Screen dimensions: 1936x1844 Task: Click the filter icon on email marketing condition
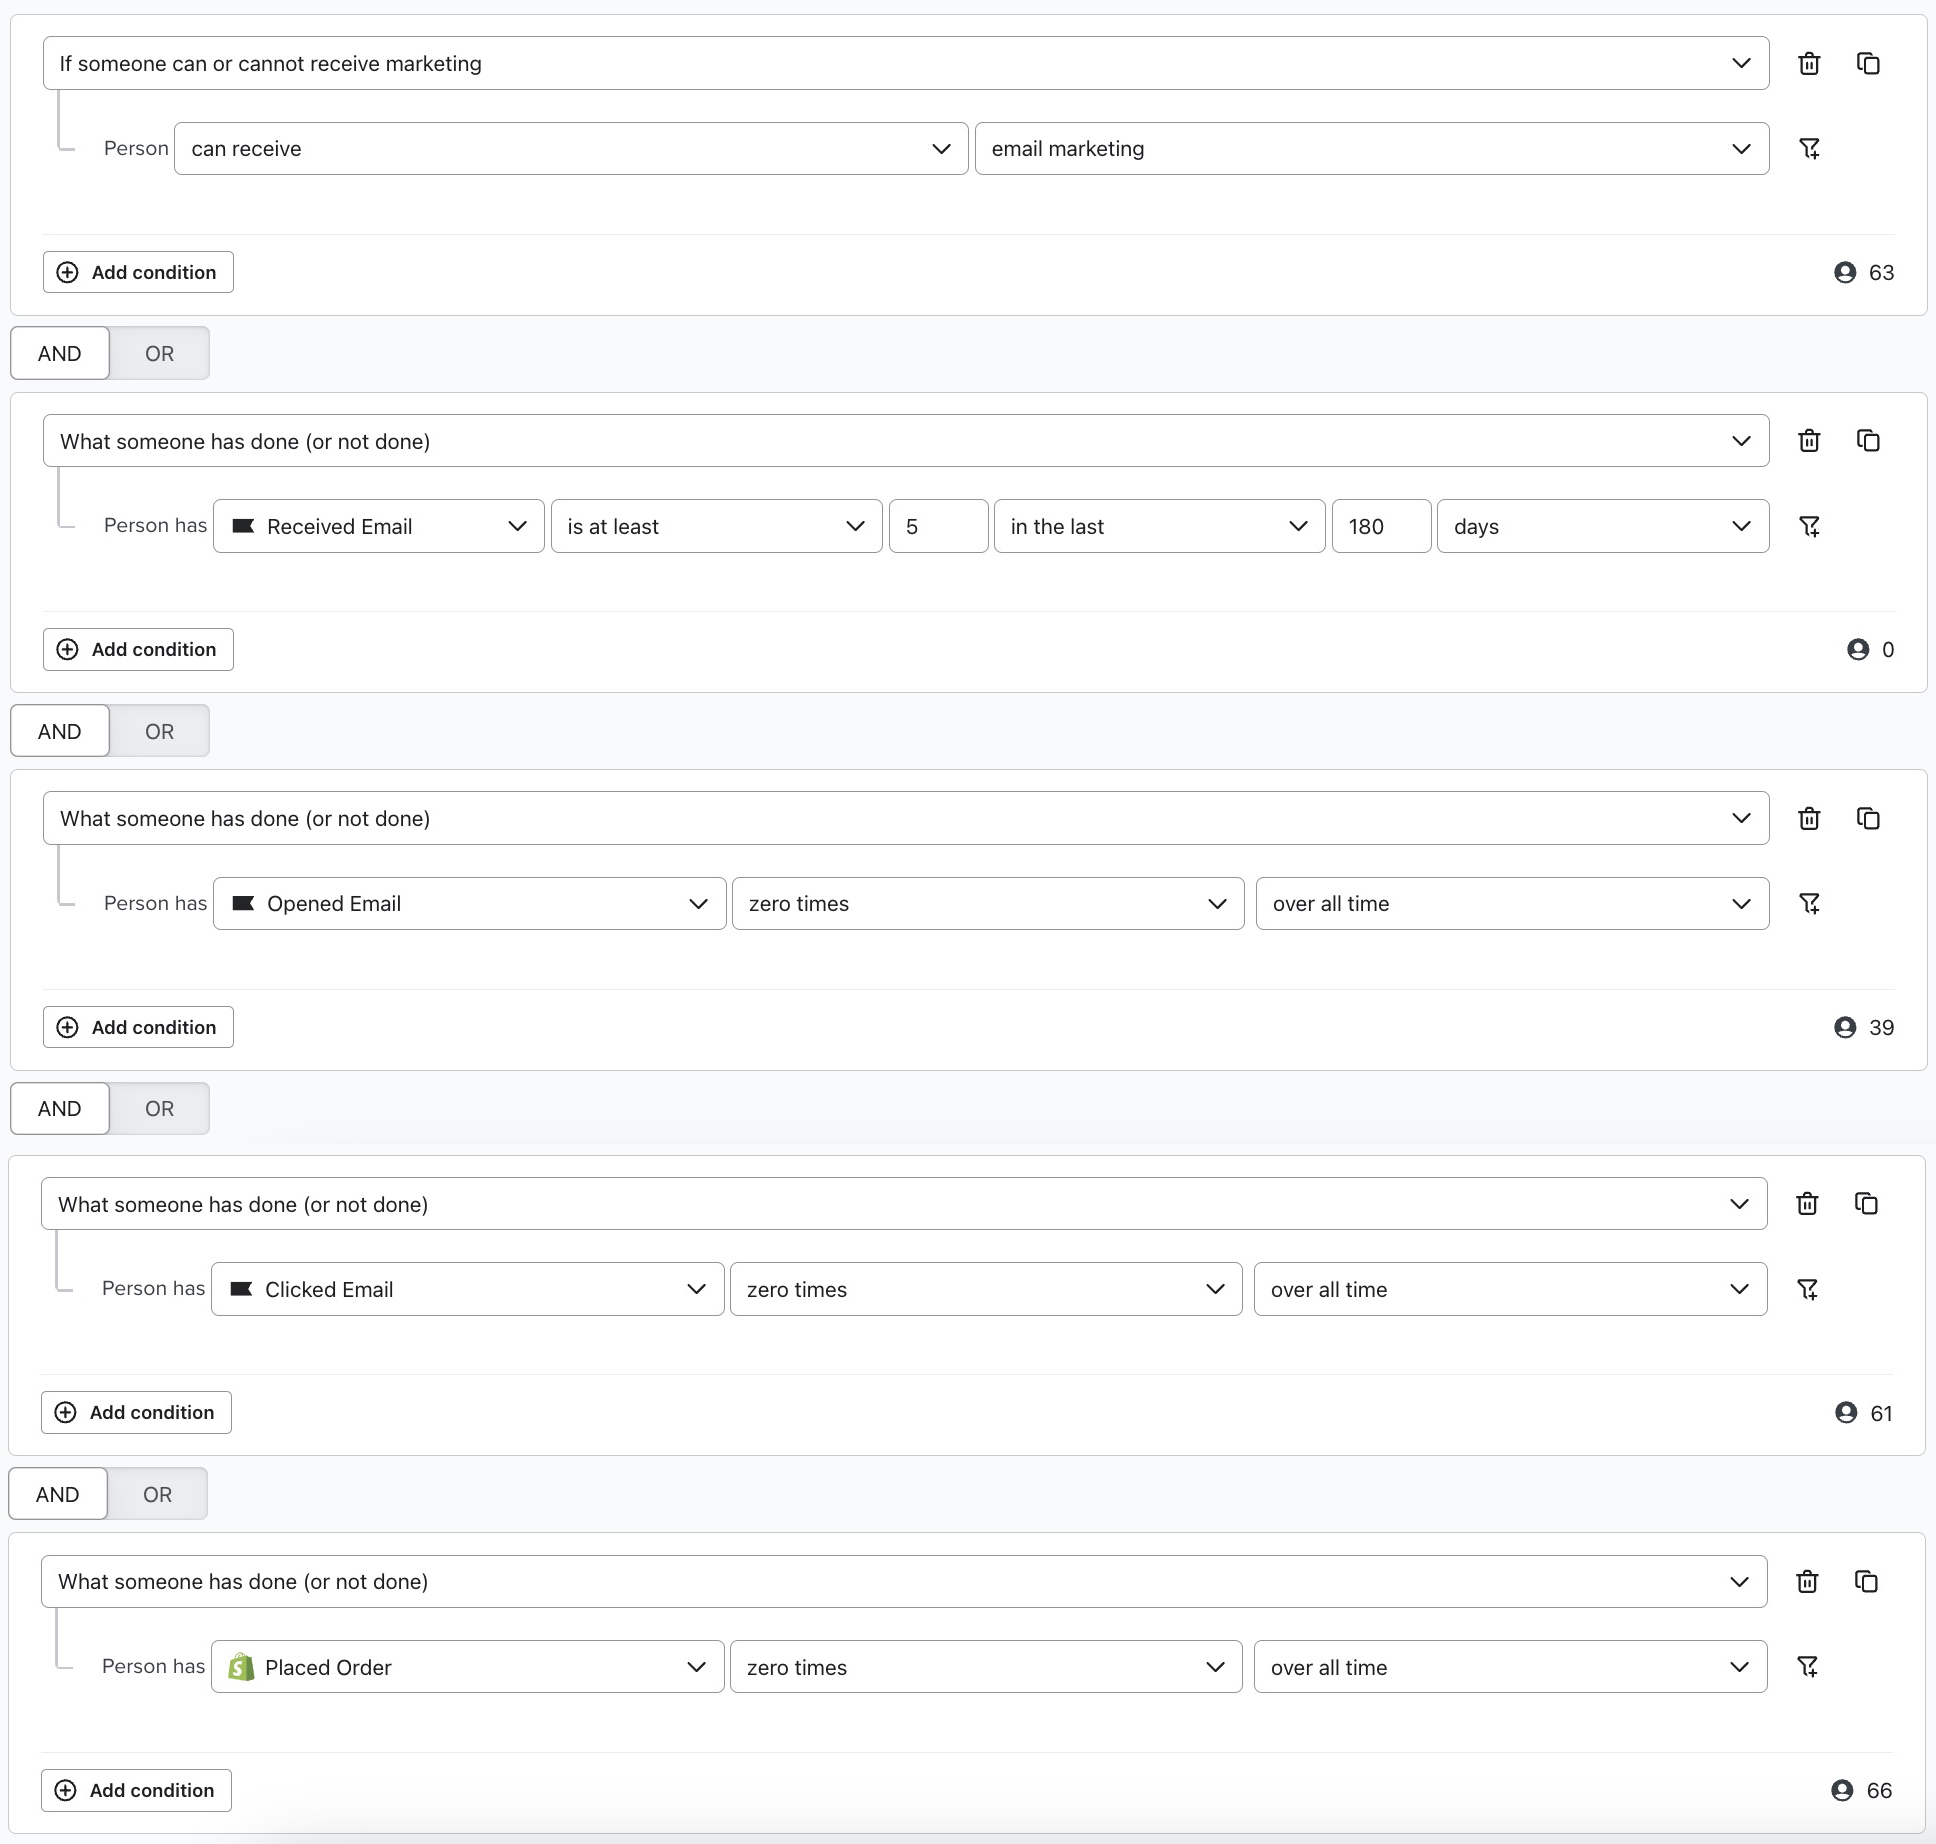tap(1810, 149)
